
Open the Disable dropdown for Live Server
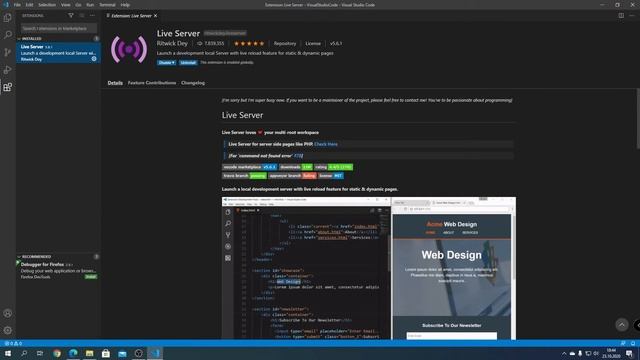point(166,62)
